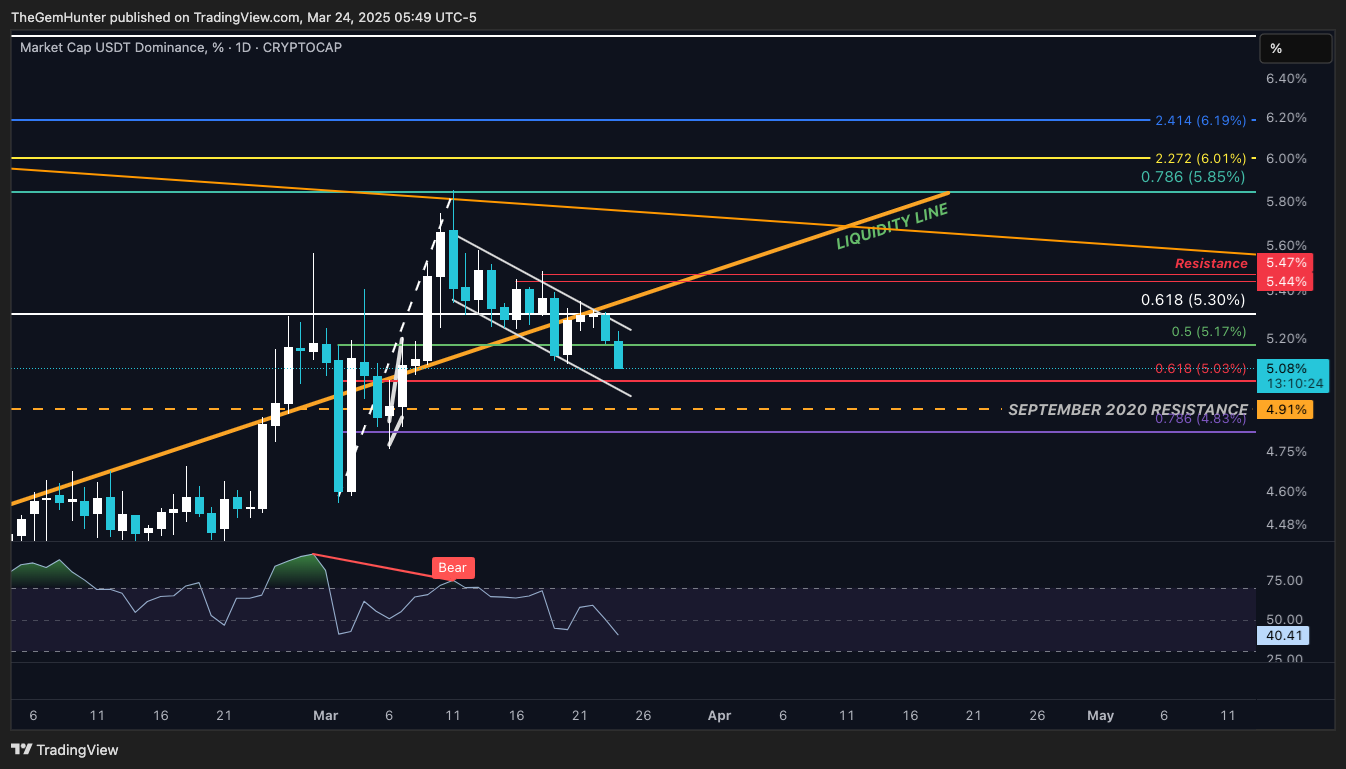1346x769 pixels.
Task: Click the red 5.44% price tag
Action: [x=1285, y=281]
